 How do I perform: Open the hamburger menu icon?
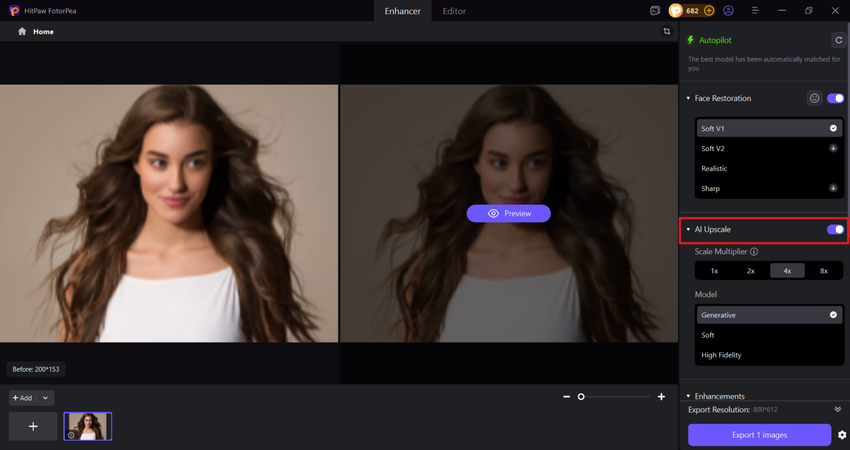pyautogui.click(x=755, y=10)
